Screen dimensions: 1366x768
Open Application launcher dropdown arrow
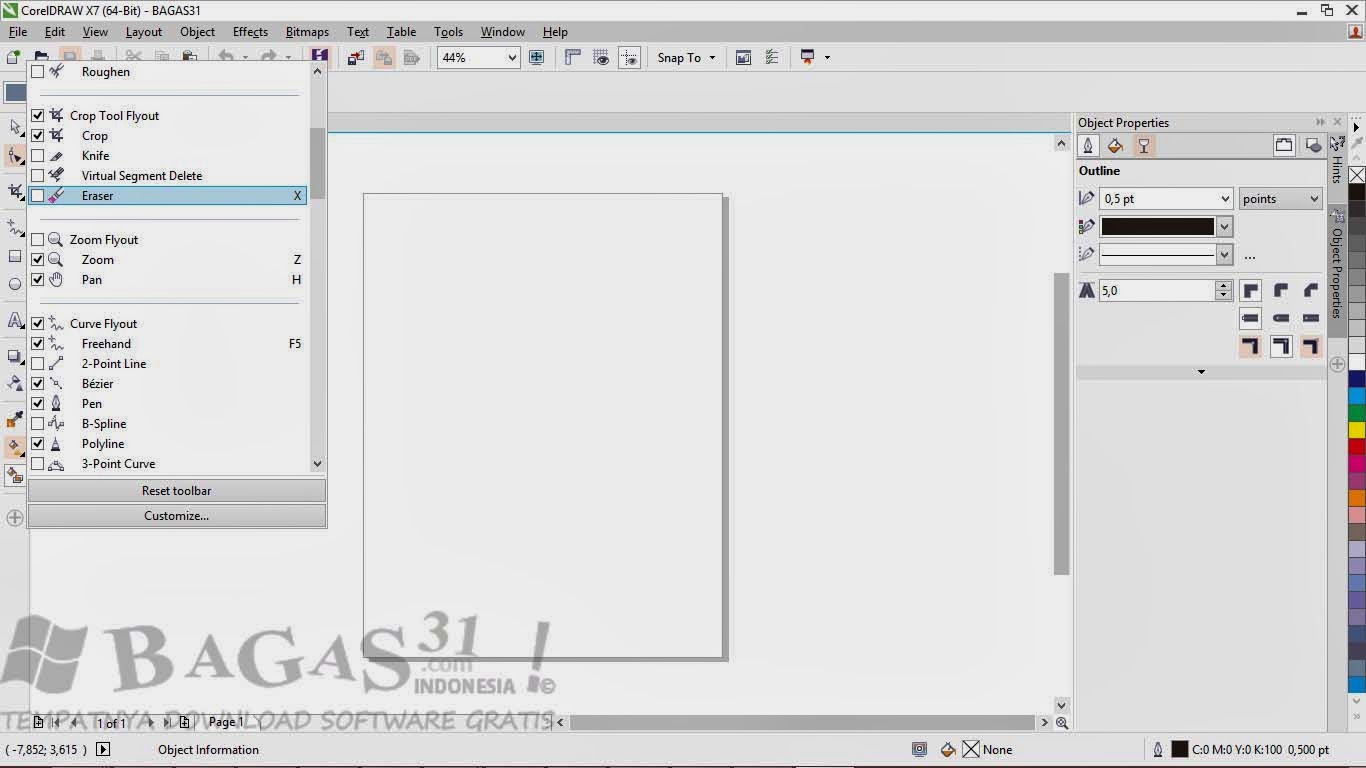coord(827,57)
